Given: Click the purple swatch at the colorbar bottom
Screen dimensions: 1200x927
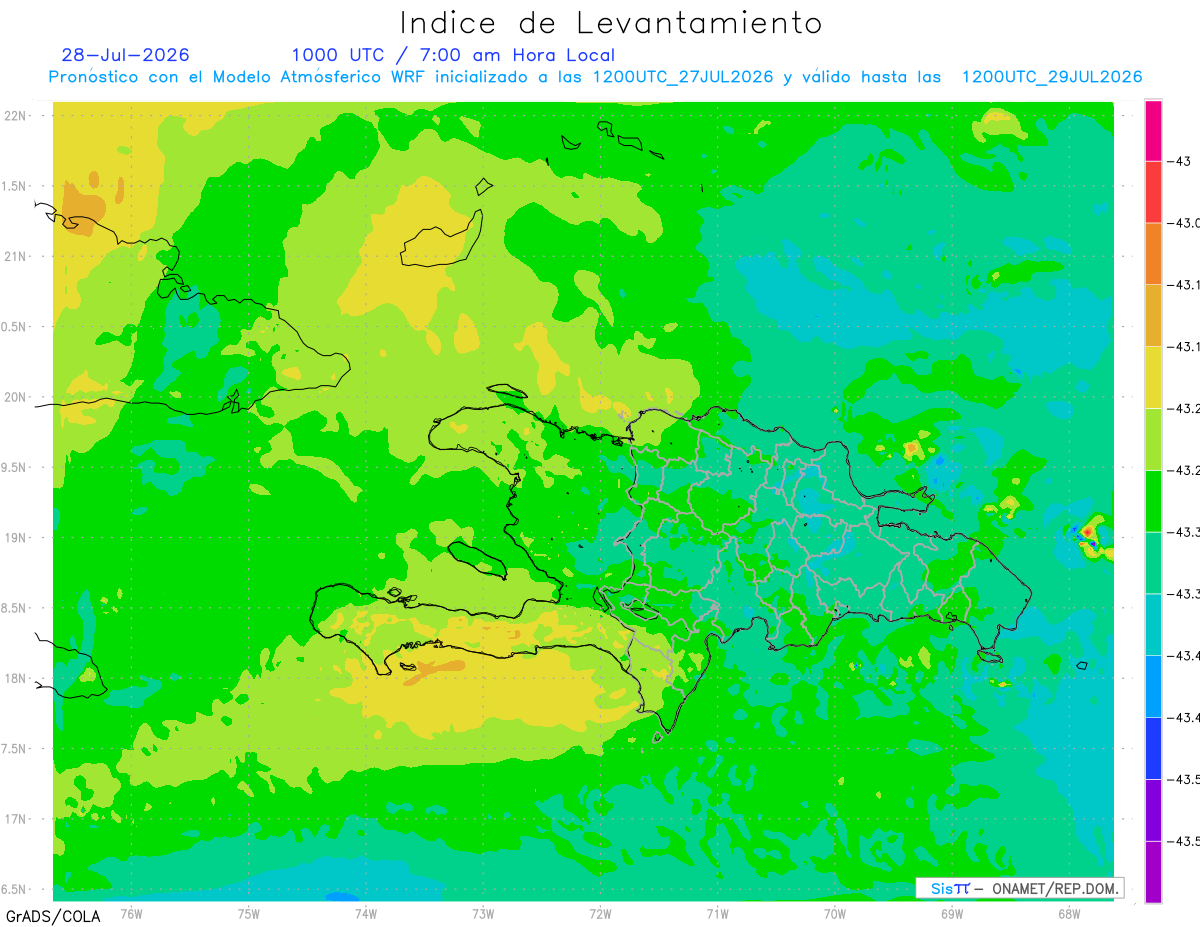Looking at the screenshot, I should 1153,871.
